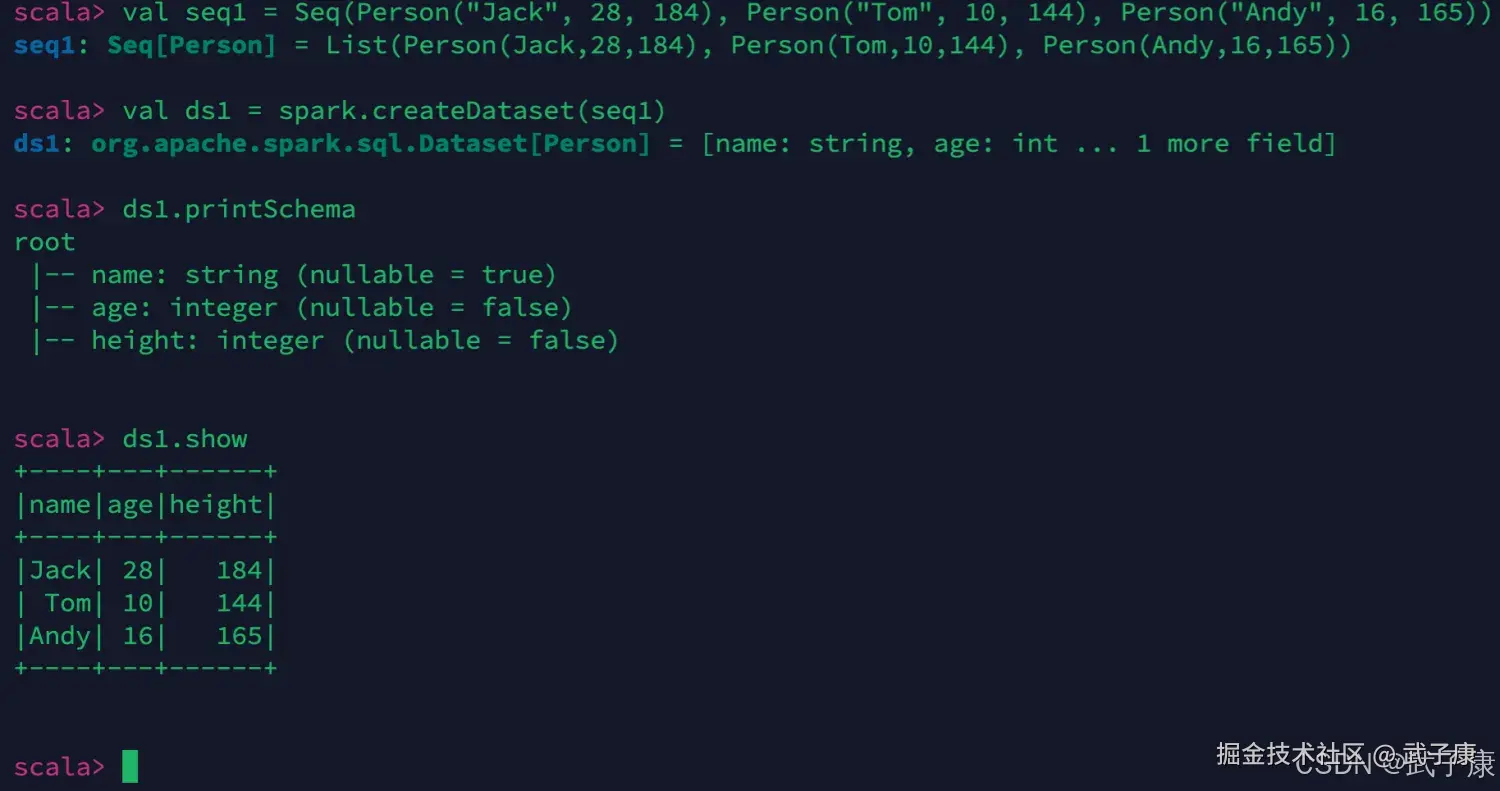Click the ds1.printSchema command
1500x791 pixels.
click(x=239, y=210)
